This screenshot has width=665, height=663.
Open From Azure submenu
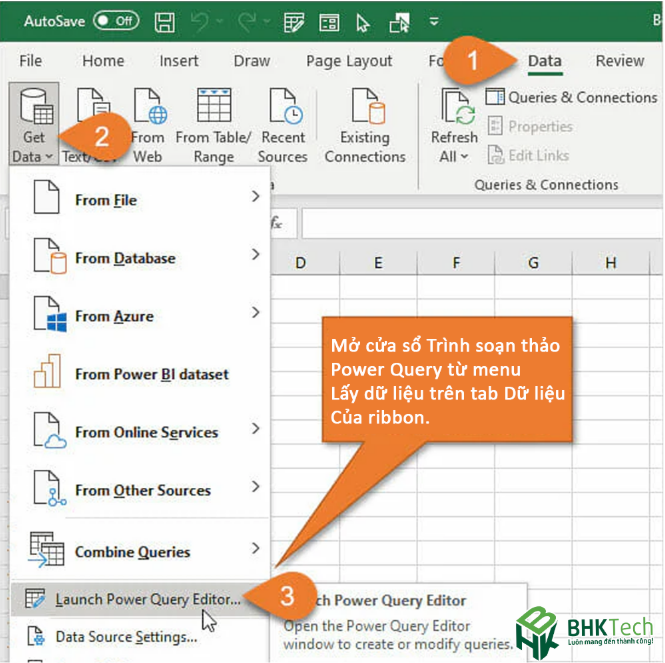(x=140, y=315)
